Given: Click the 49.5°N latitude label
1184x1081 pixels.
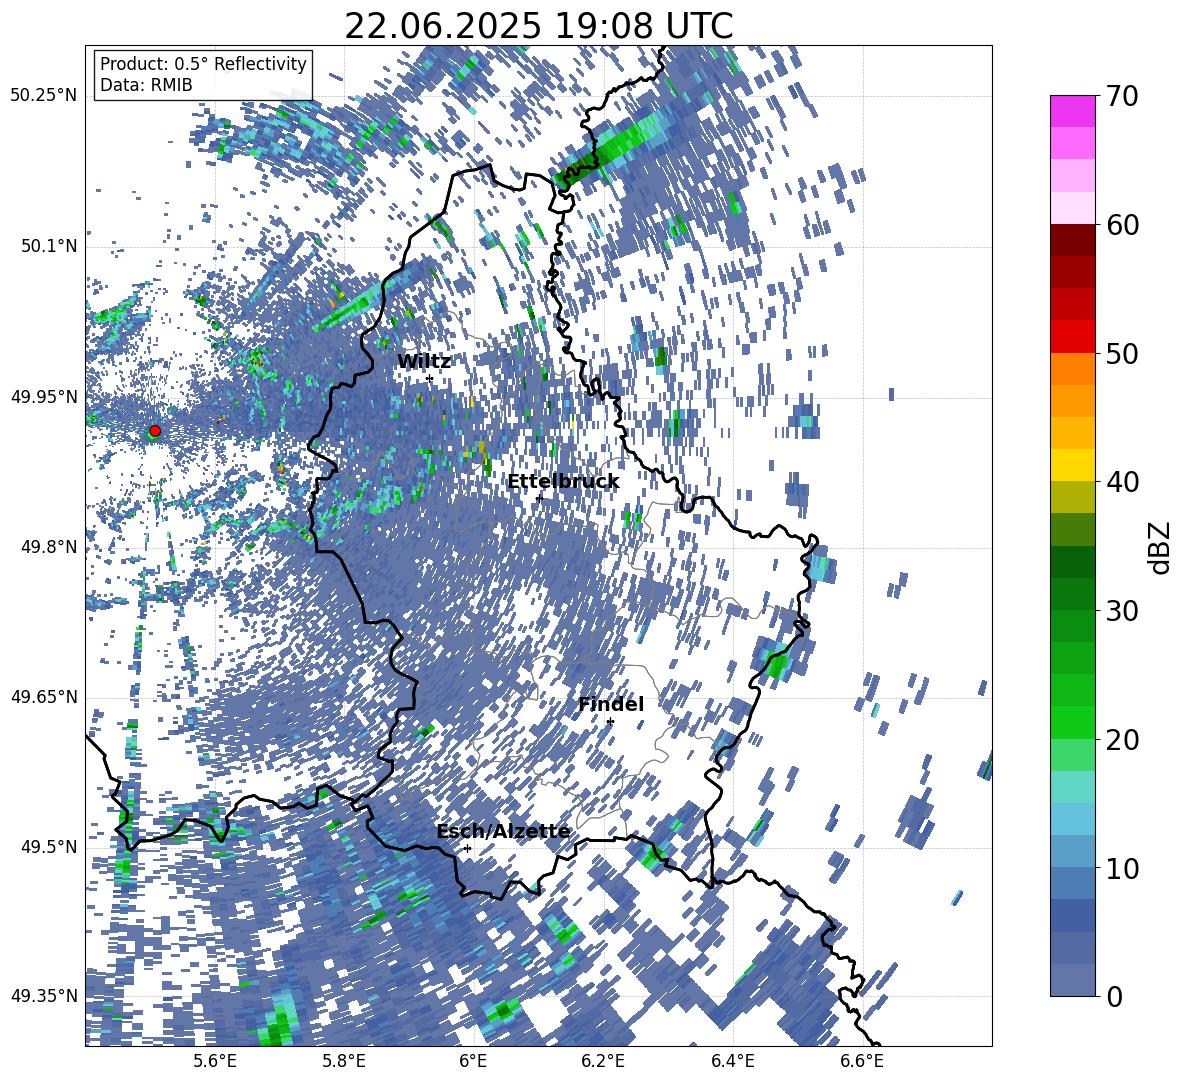Looking at the screenshot, I should coord(50,846).
